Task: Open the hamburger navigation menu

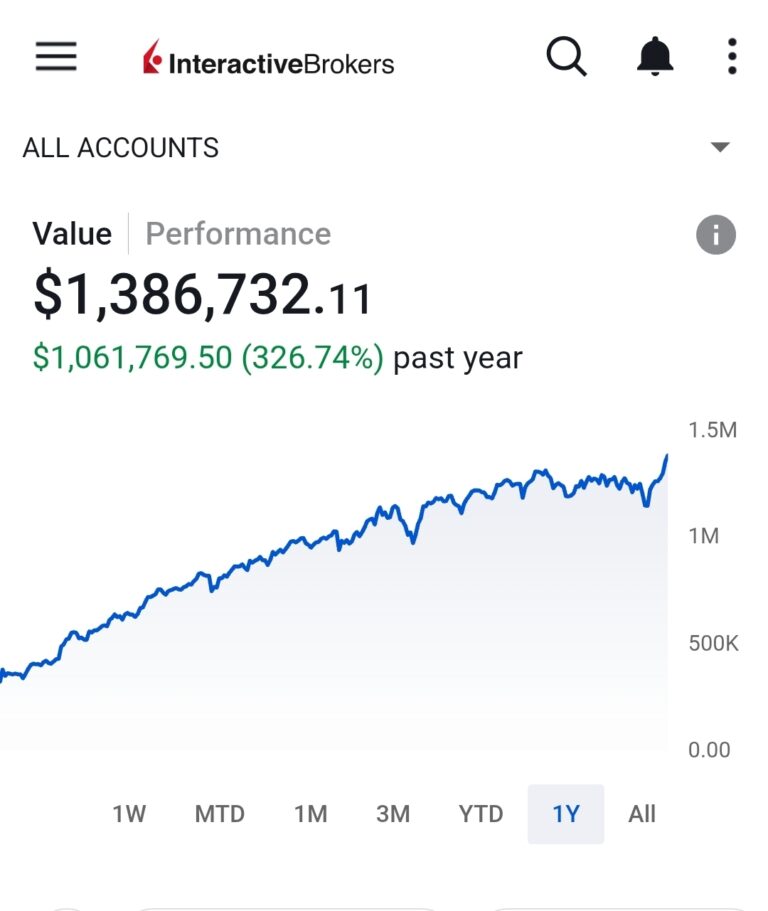Action: pos(56,57)
